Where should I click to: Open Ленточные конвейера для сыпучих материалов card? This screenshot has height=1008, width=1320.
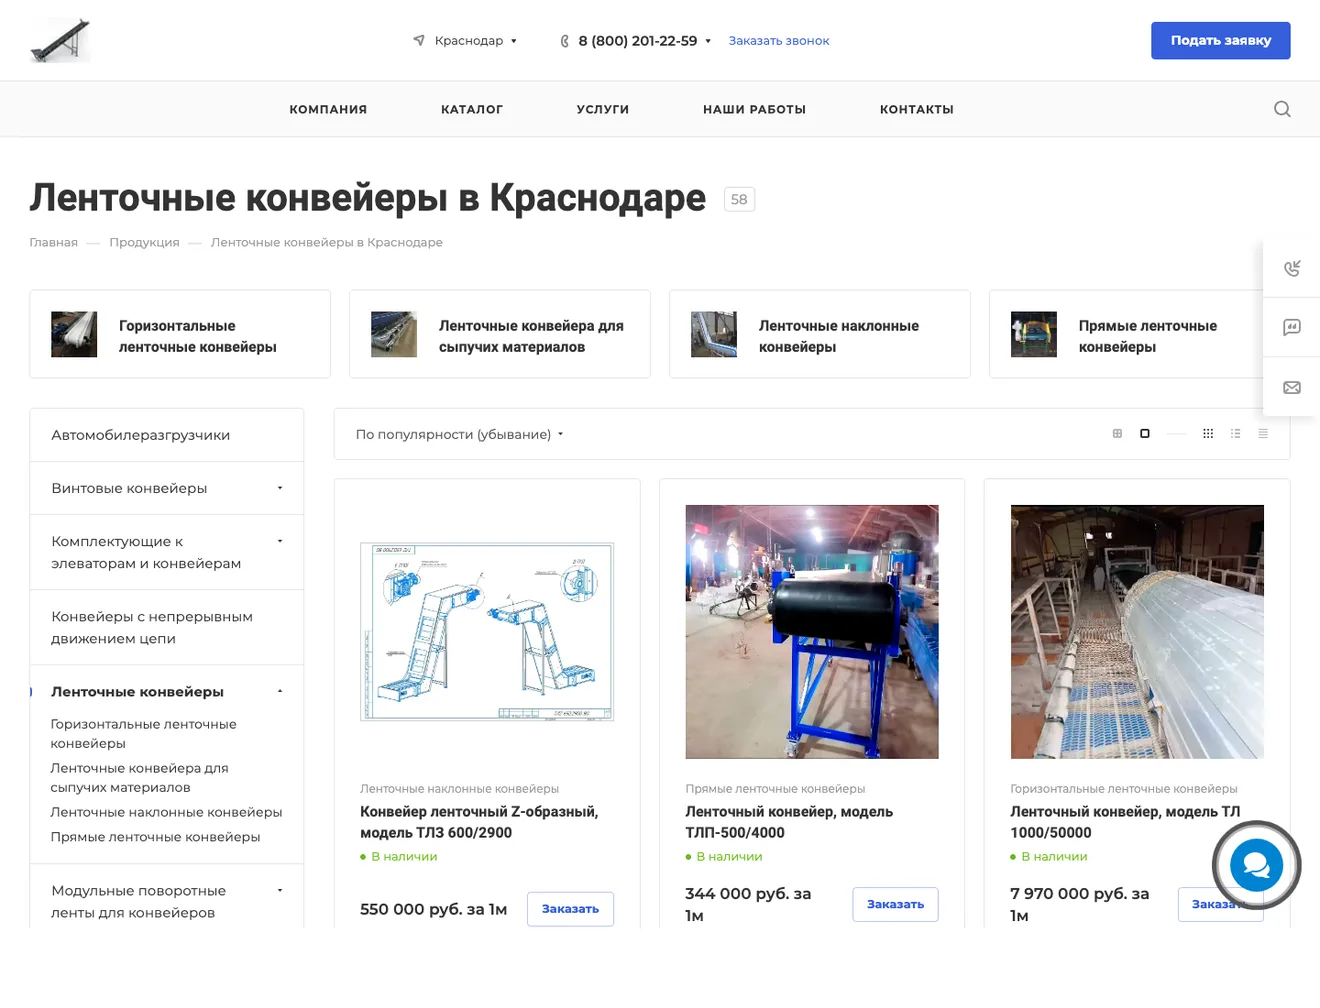pyautogui.click(x=500, y=334)
